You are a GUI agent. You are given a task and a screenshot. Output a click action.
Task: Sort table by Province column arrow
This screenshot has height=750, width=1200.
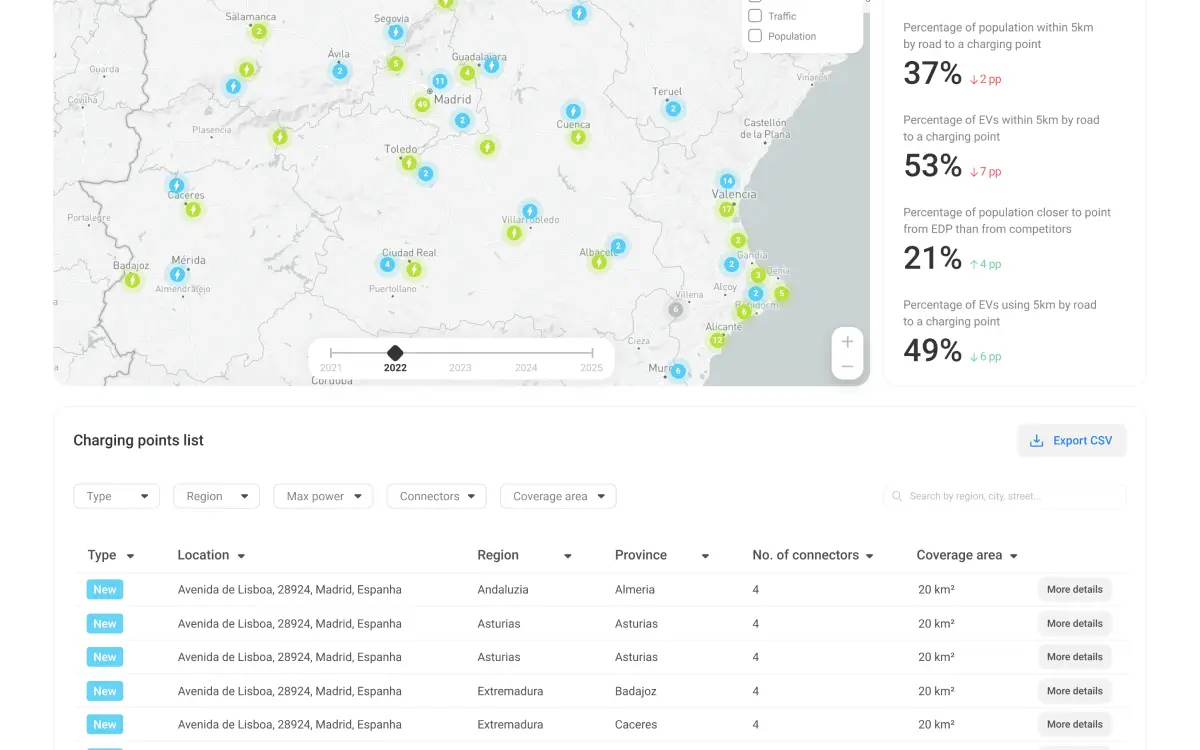pyautogui.click(x=705, y=556)
